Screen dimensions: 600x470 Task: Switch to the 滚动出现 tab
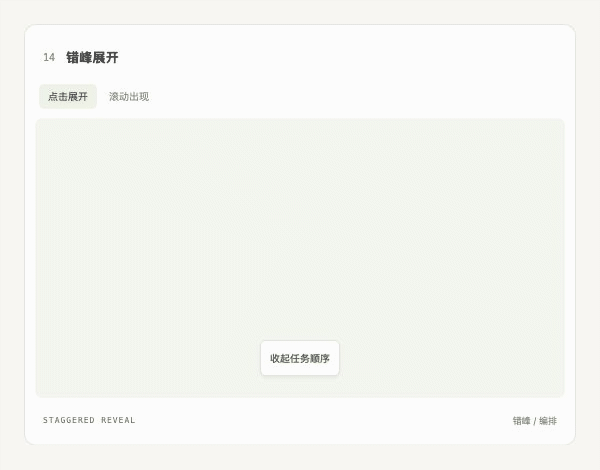(x=129, y=96)
